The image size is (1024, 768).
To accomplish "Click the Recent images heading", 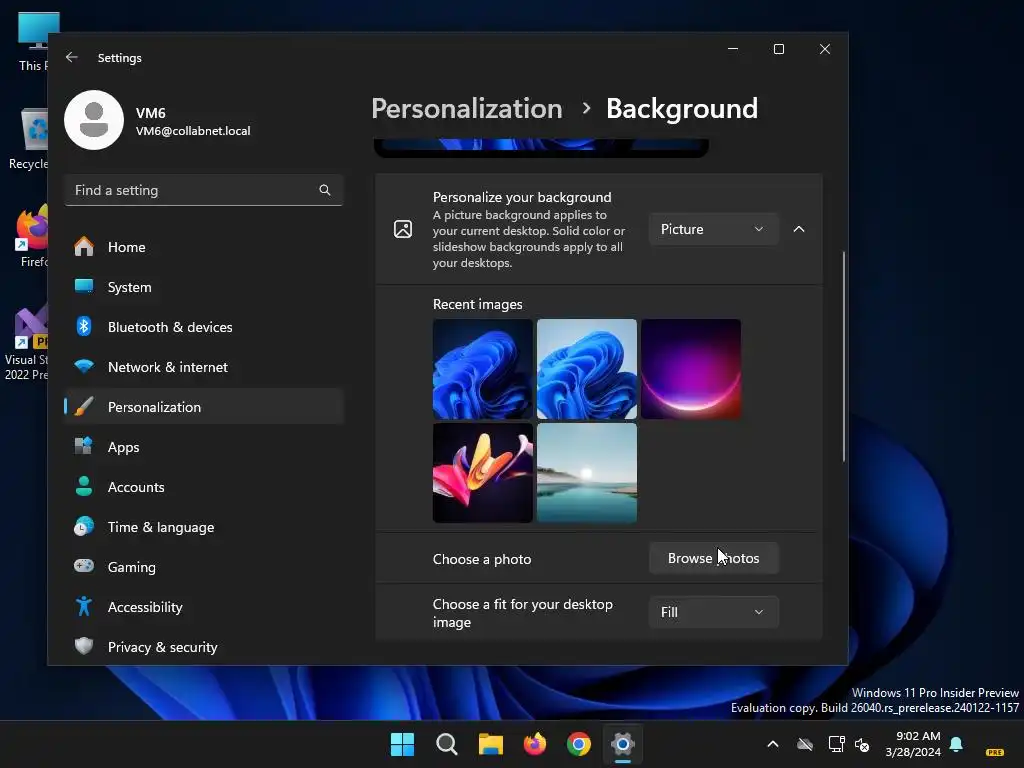I will [477, 304].
